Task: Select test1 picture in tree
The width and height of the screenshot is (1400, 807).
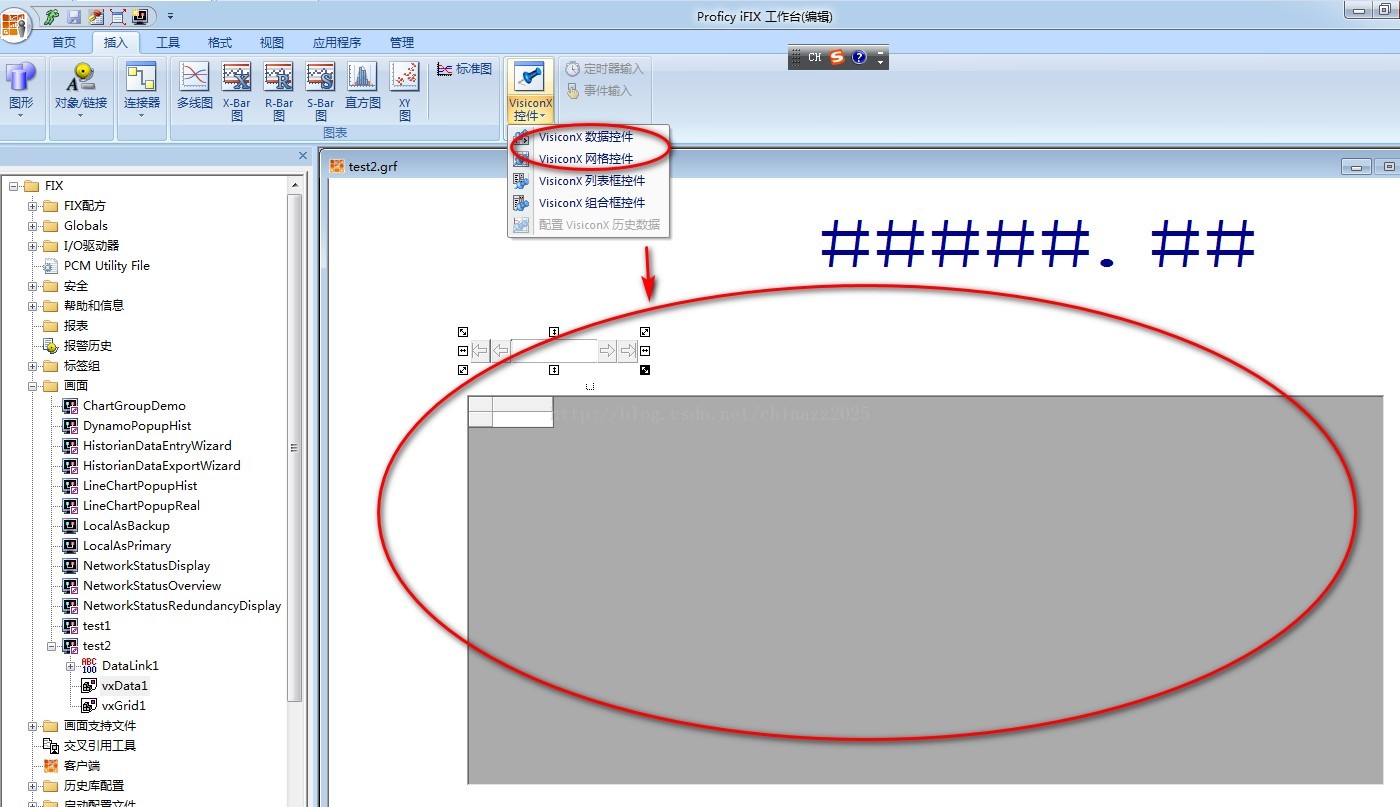Action: (97, 626)
